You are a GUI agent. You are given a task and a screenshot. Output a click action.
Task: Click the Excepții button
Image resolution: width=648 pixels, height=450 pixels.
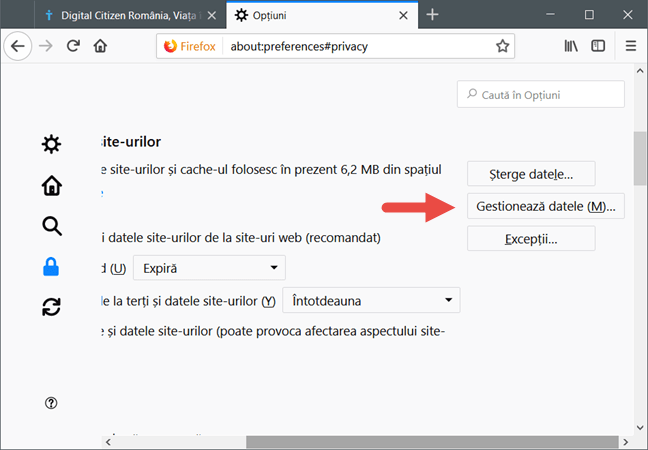pos(531,239)
